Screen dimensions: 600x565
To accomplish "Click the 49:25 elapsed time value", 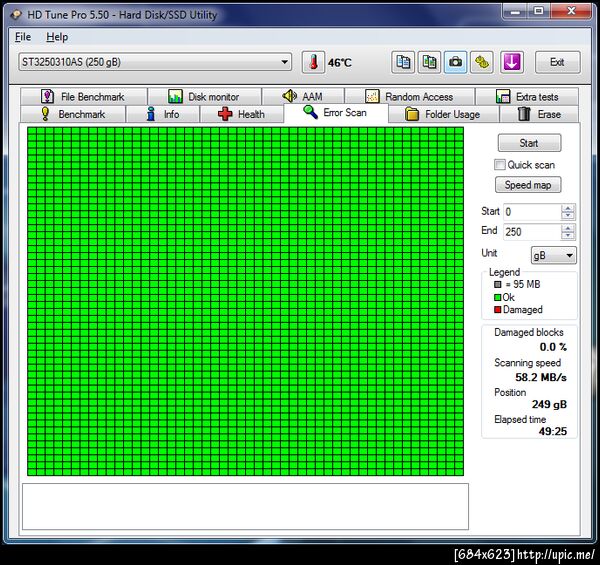I will (x=553, y=431).
